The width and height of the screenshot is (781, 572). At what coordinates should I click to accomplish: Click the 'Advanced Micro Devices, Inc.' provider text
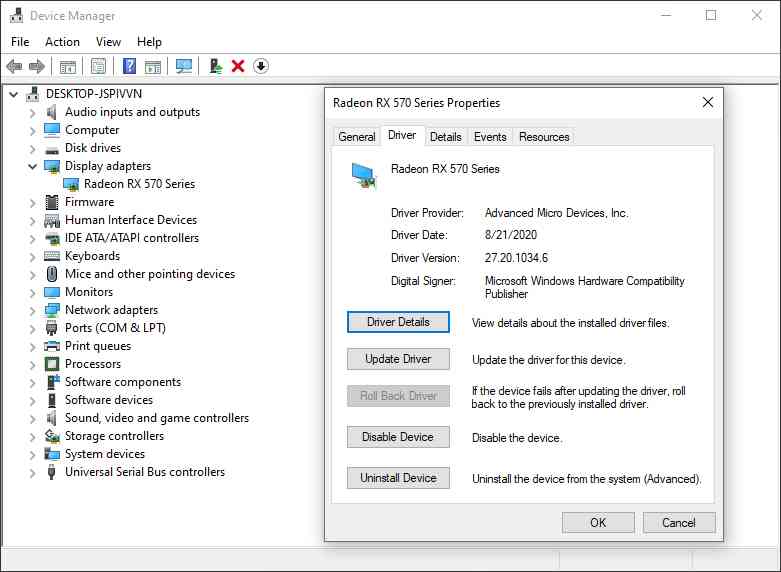(x=556, y=213)
